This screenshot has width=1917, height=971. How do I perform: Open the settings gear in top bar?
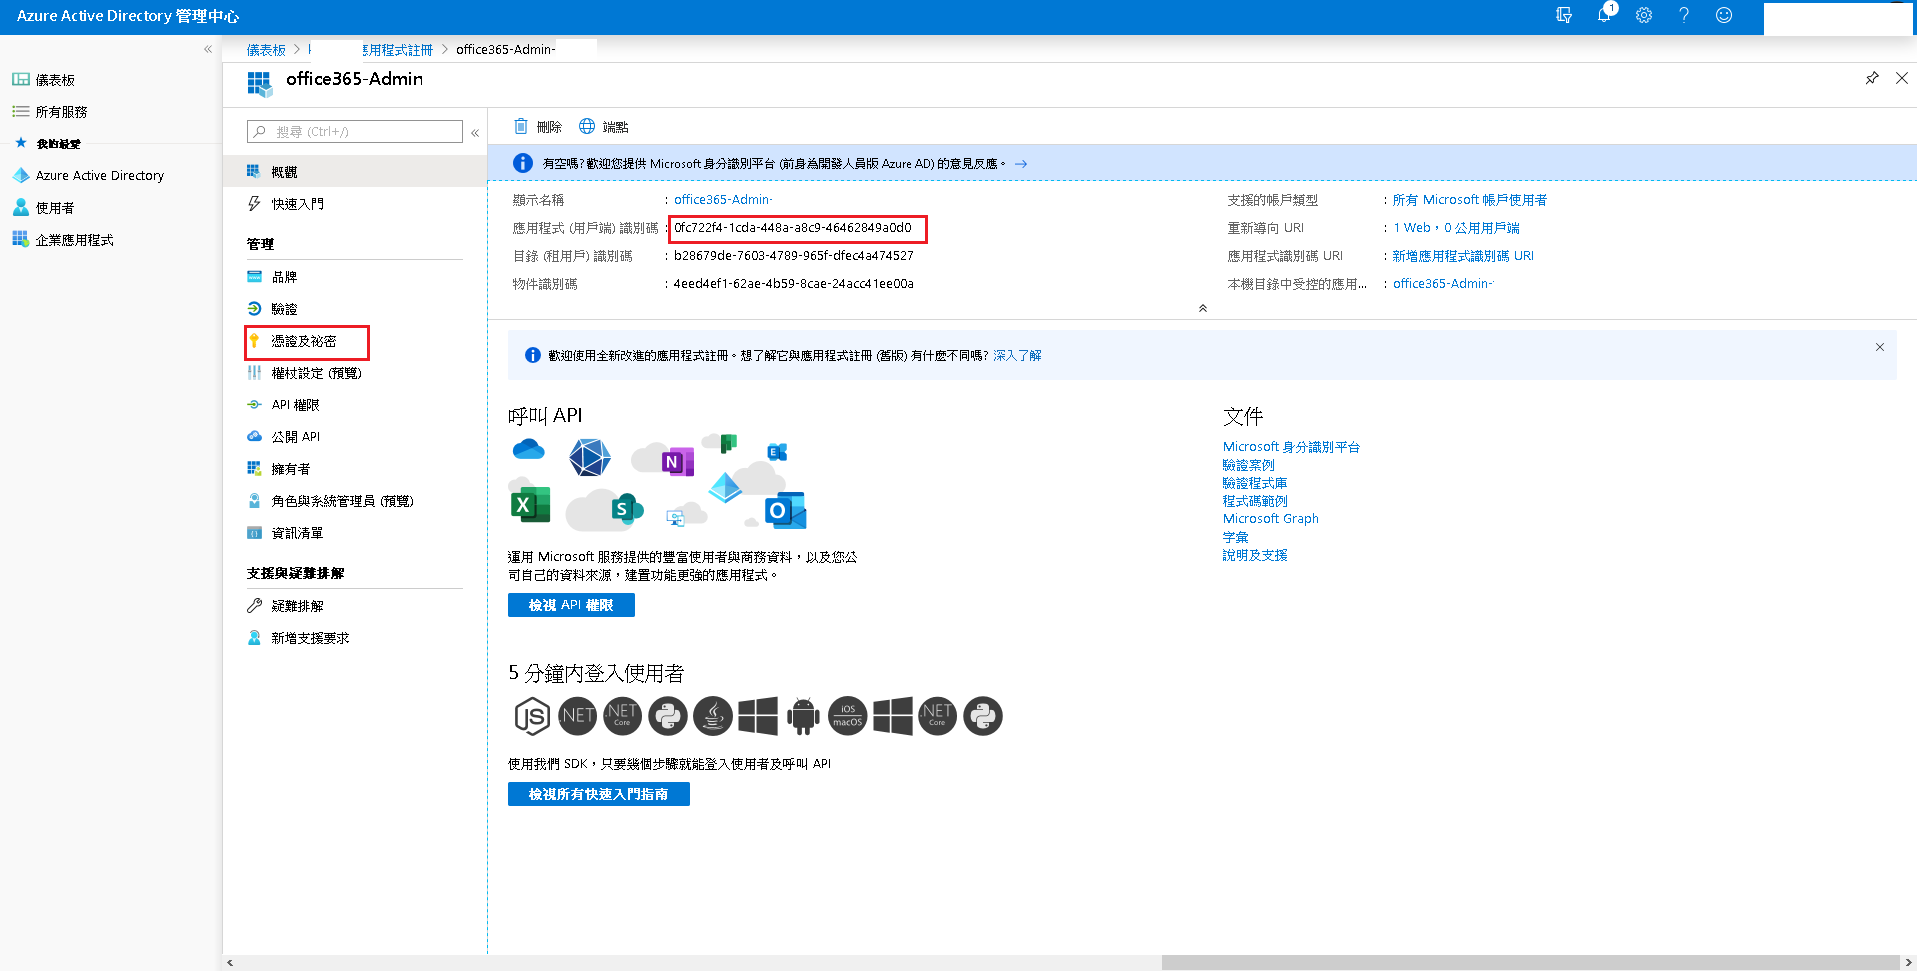[1644, 15]
